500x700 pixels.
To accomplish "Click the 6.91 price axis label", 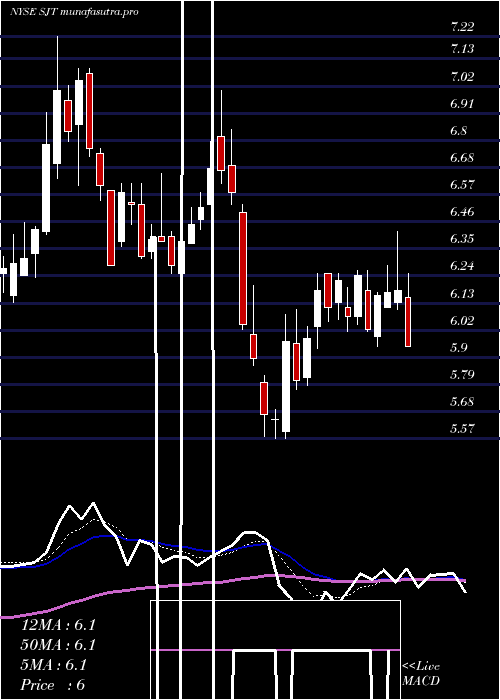I will tap(462, 104).
